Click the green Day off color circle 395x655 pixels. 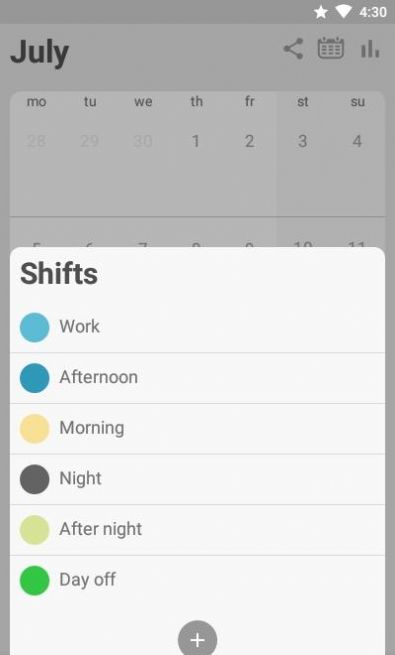pos(35,581)
